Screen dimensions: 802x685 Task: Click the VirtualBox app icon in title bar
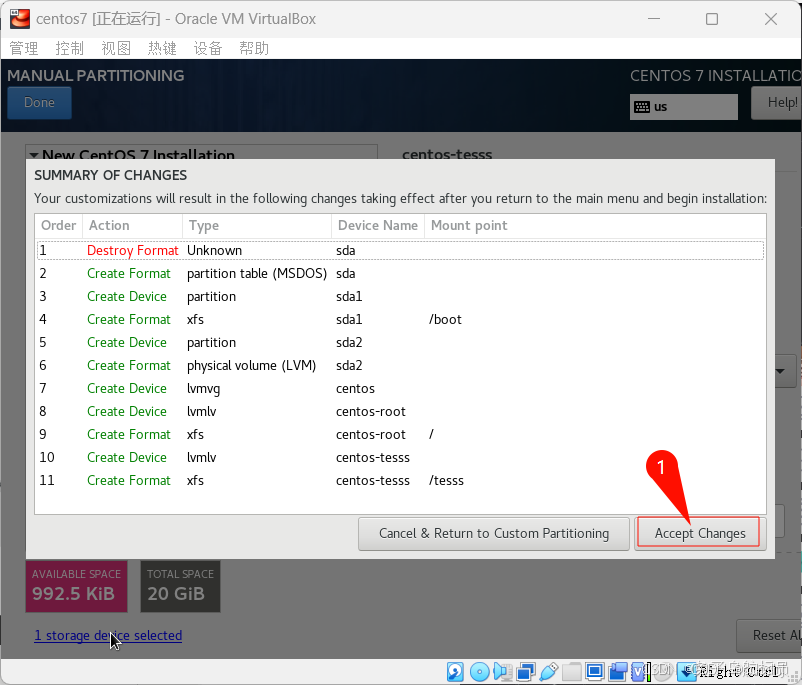click(x=20, y=19)
